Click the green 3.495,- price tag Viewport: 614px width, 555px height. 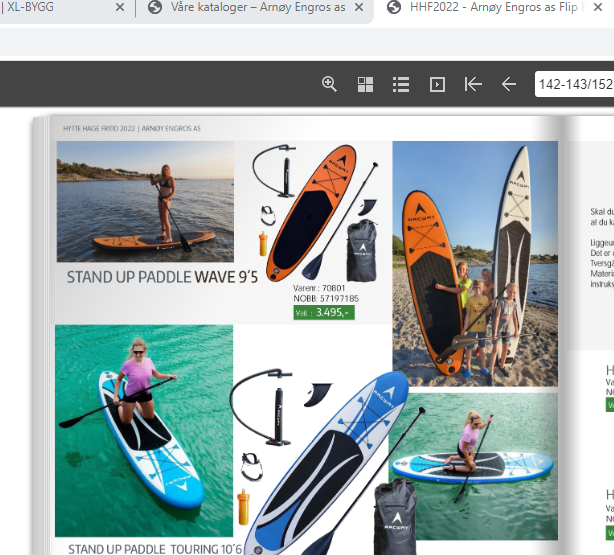point(324,313)
